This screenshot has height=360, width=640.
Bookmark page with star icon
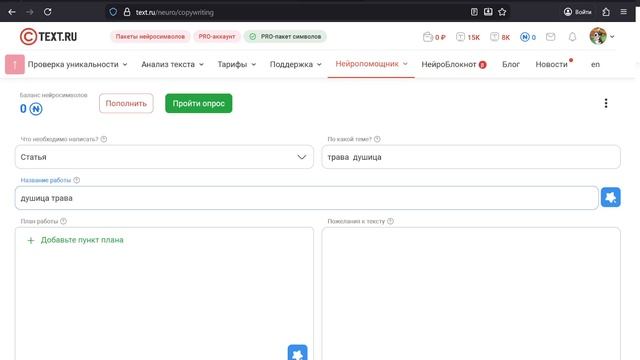[502, 12]
